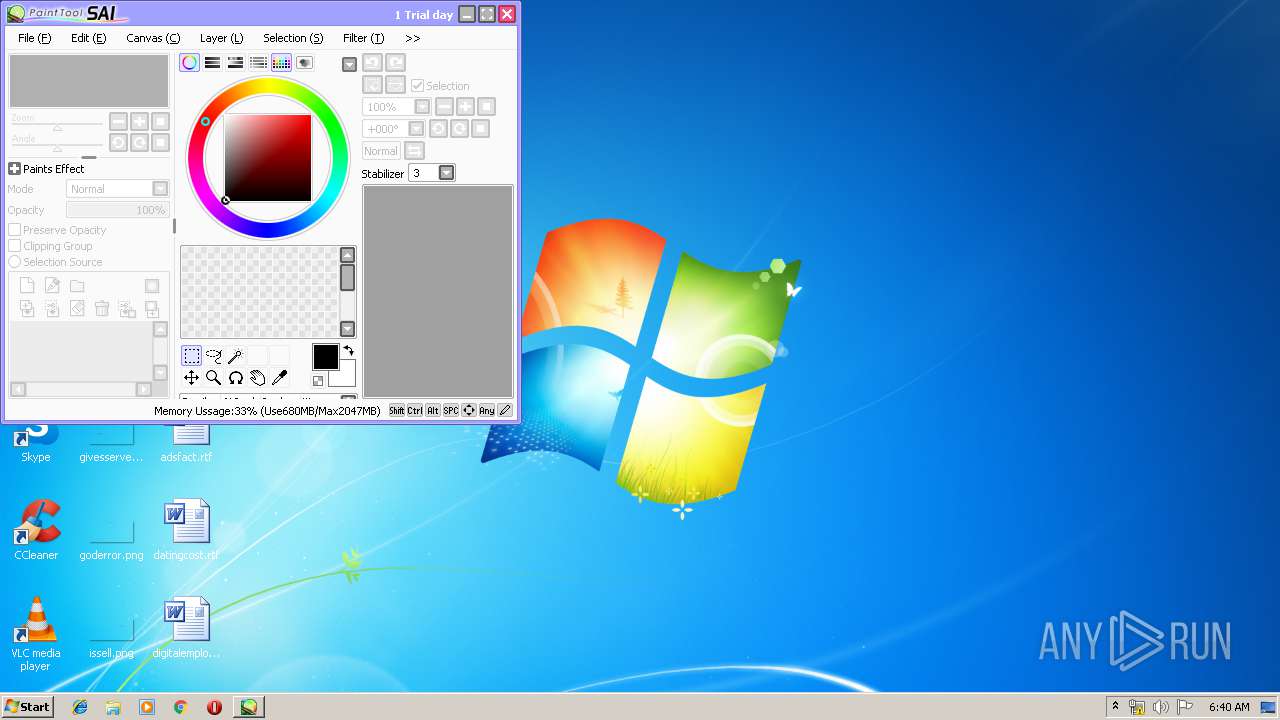Click the navigator rotate counterclockwise button
Screen dimensions: 1280x720
(118, 143)
